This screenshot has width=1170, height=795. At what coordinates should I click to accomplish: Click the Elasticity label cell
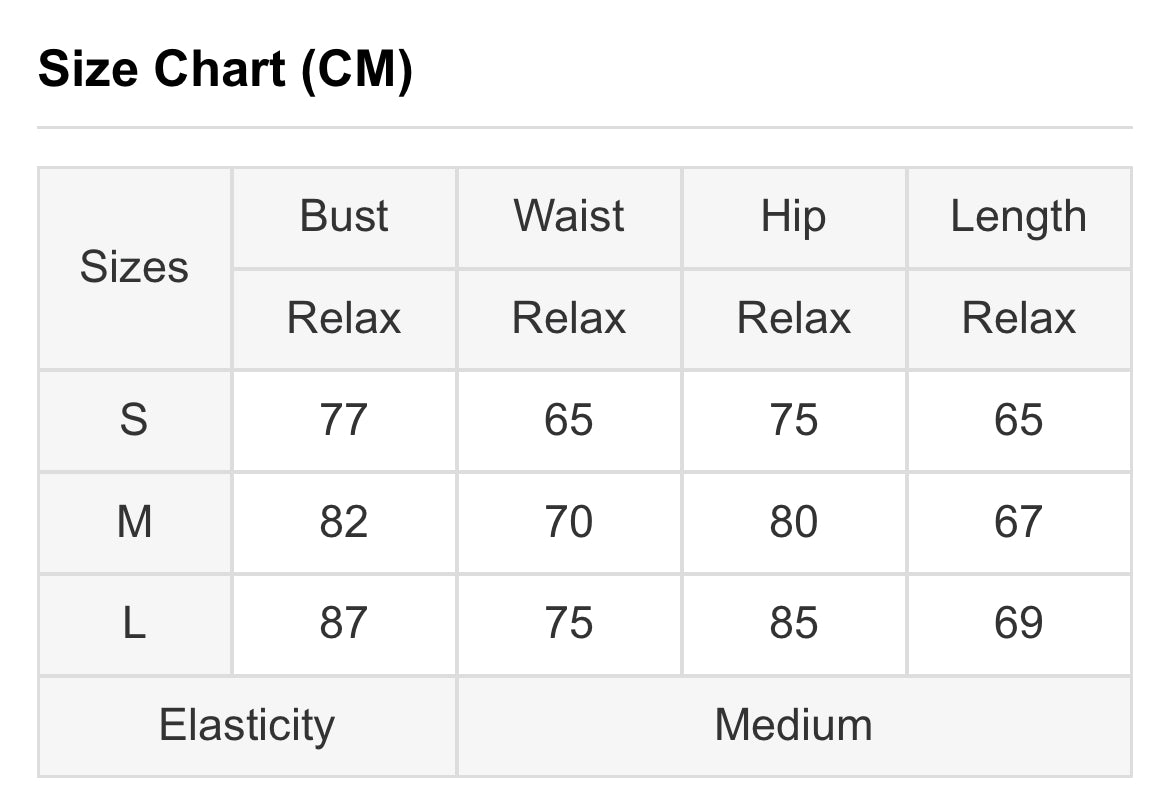tap(247, 726)
